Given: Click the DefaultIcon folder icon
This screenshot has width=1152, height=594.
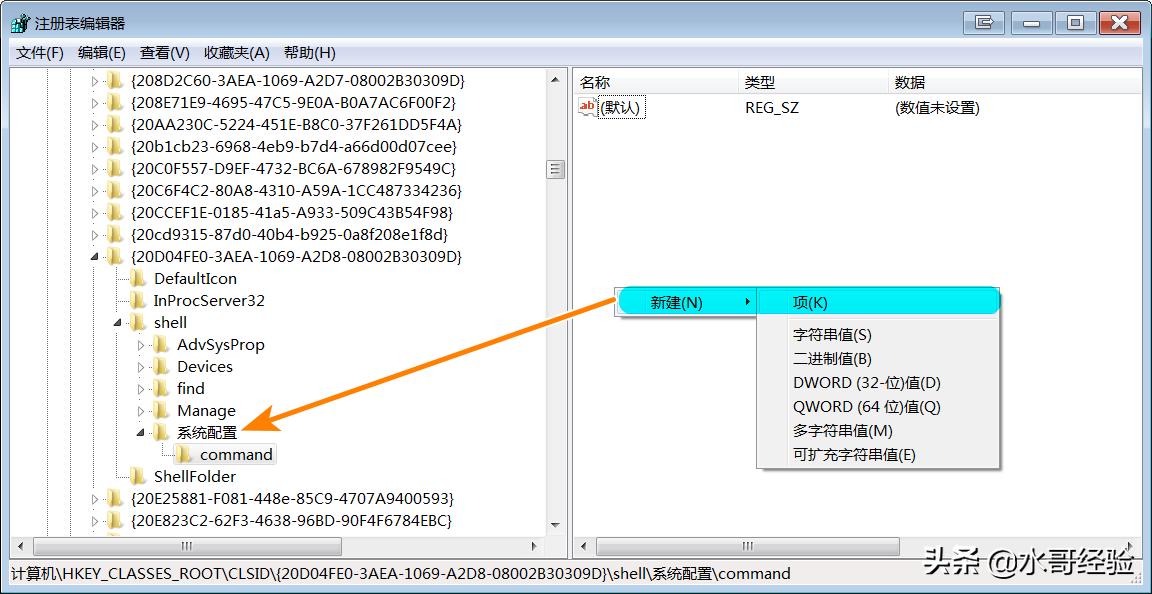Looking at the screenshot, I should pyautogui.click(x=138, y=278).
